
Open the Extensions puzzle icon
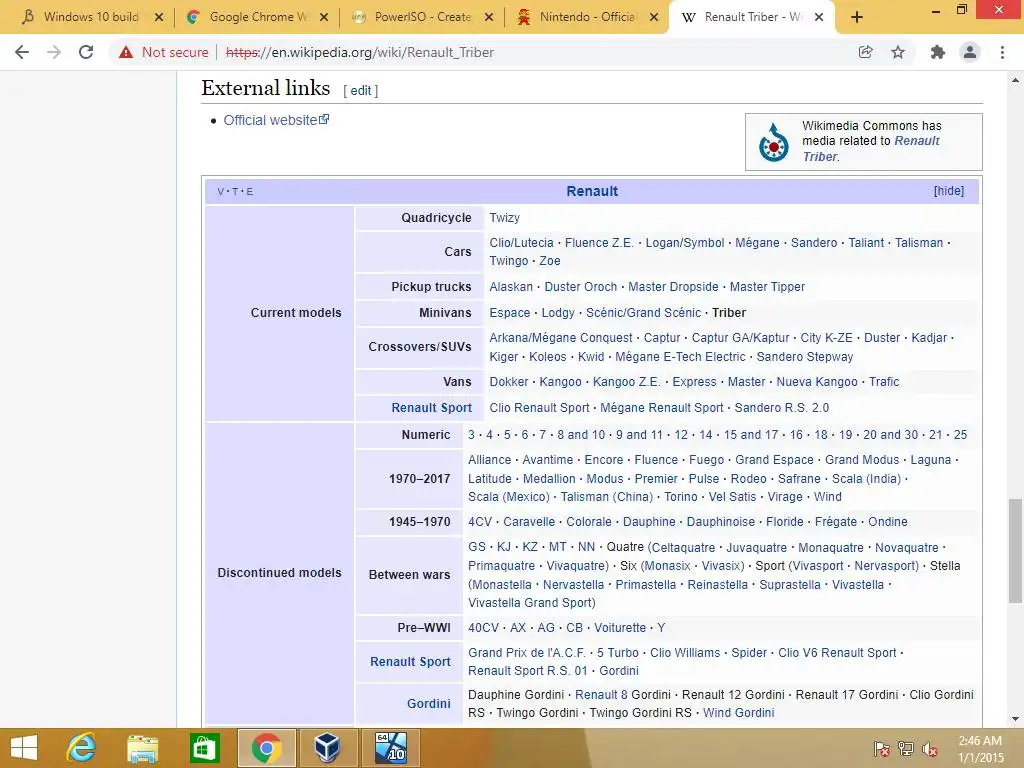[x=938, y=52]
